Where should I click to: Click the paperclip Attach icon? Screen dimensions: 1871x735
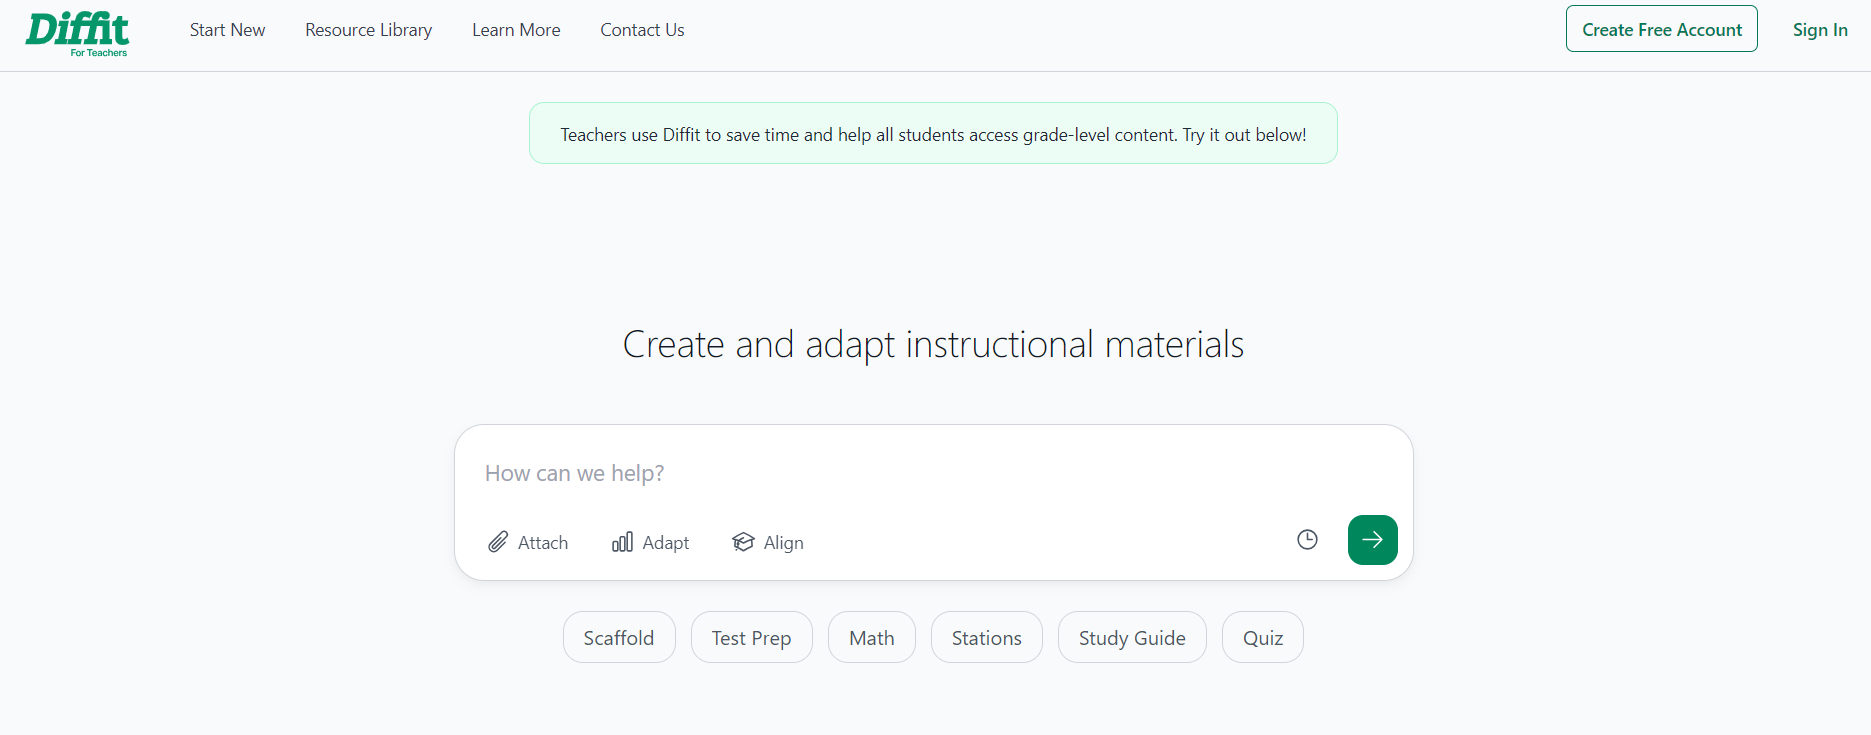coord(498,542)
